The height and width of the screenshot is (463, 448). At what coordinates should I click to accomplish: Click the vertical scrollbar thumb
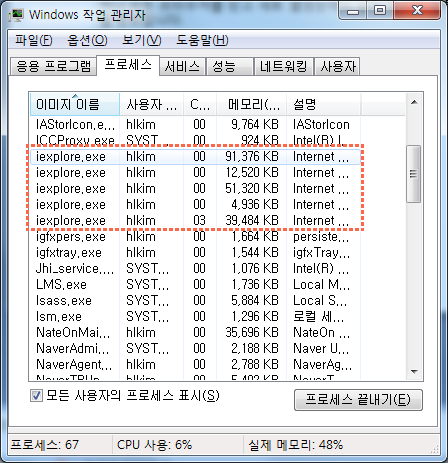pyautogui.click(x=414, y=174)
